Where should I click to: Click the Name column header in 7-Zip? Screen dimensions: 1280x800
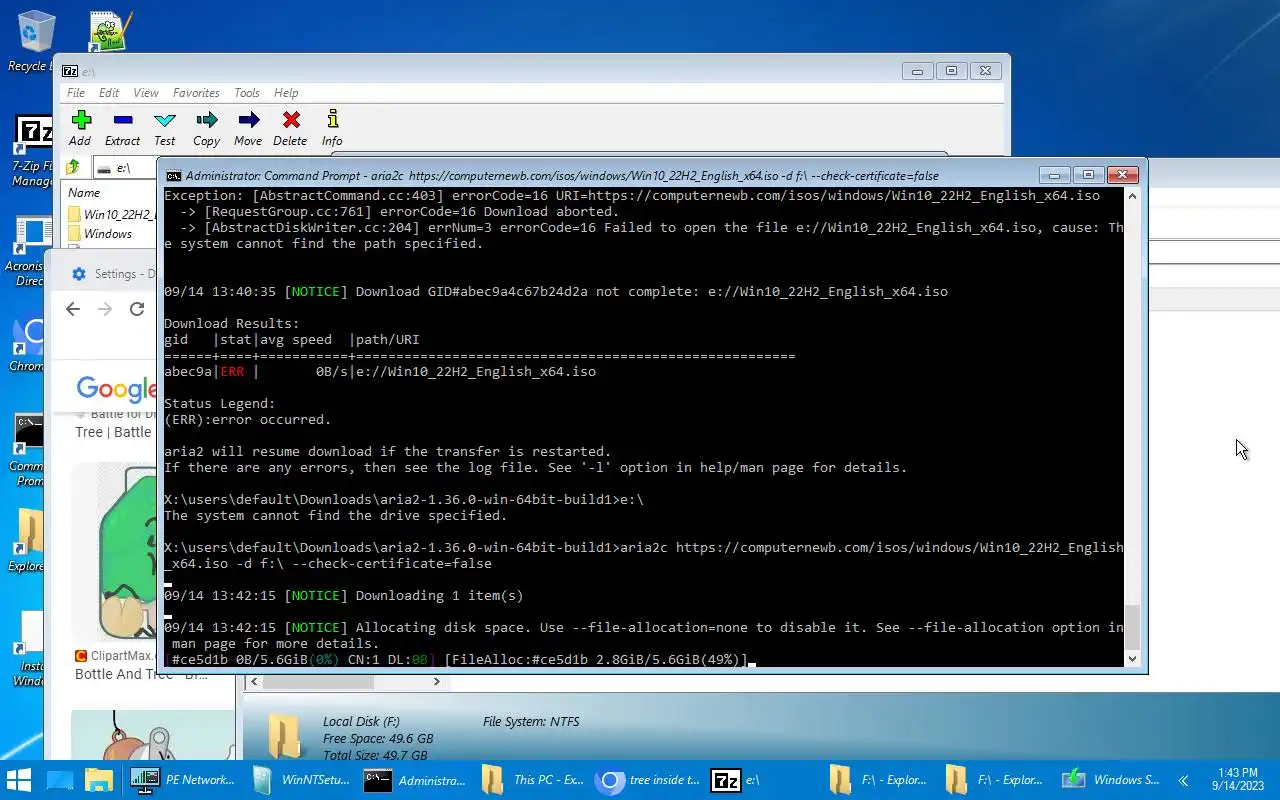pos(84,193)
